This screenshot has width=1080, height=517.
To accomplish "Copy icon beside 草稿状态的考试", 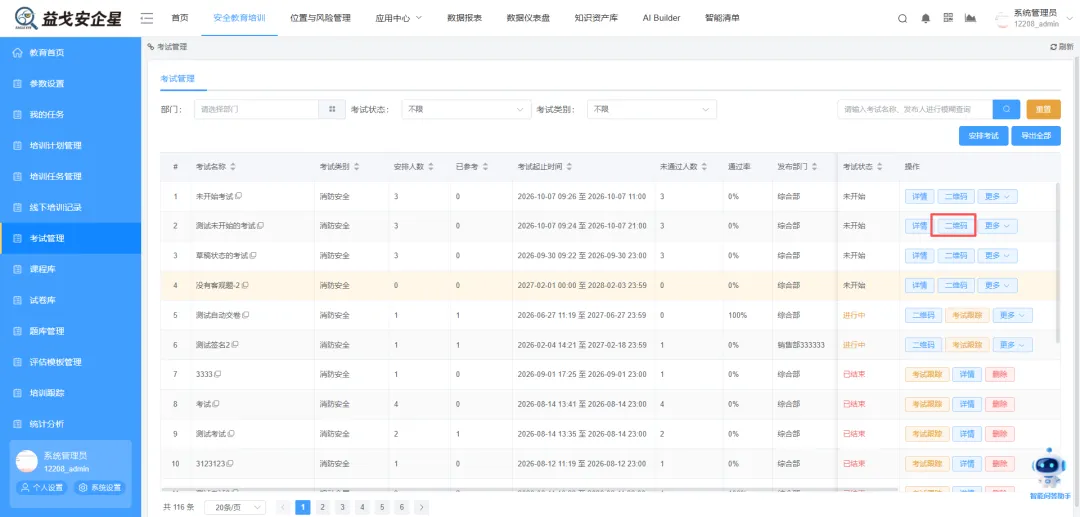I will [x=253, y=255].
